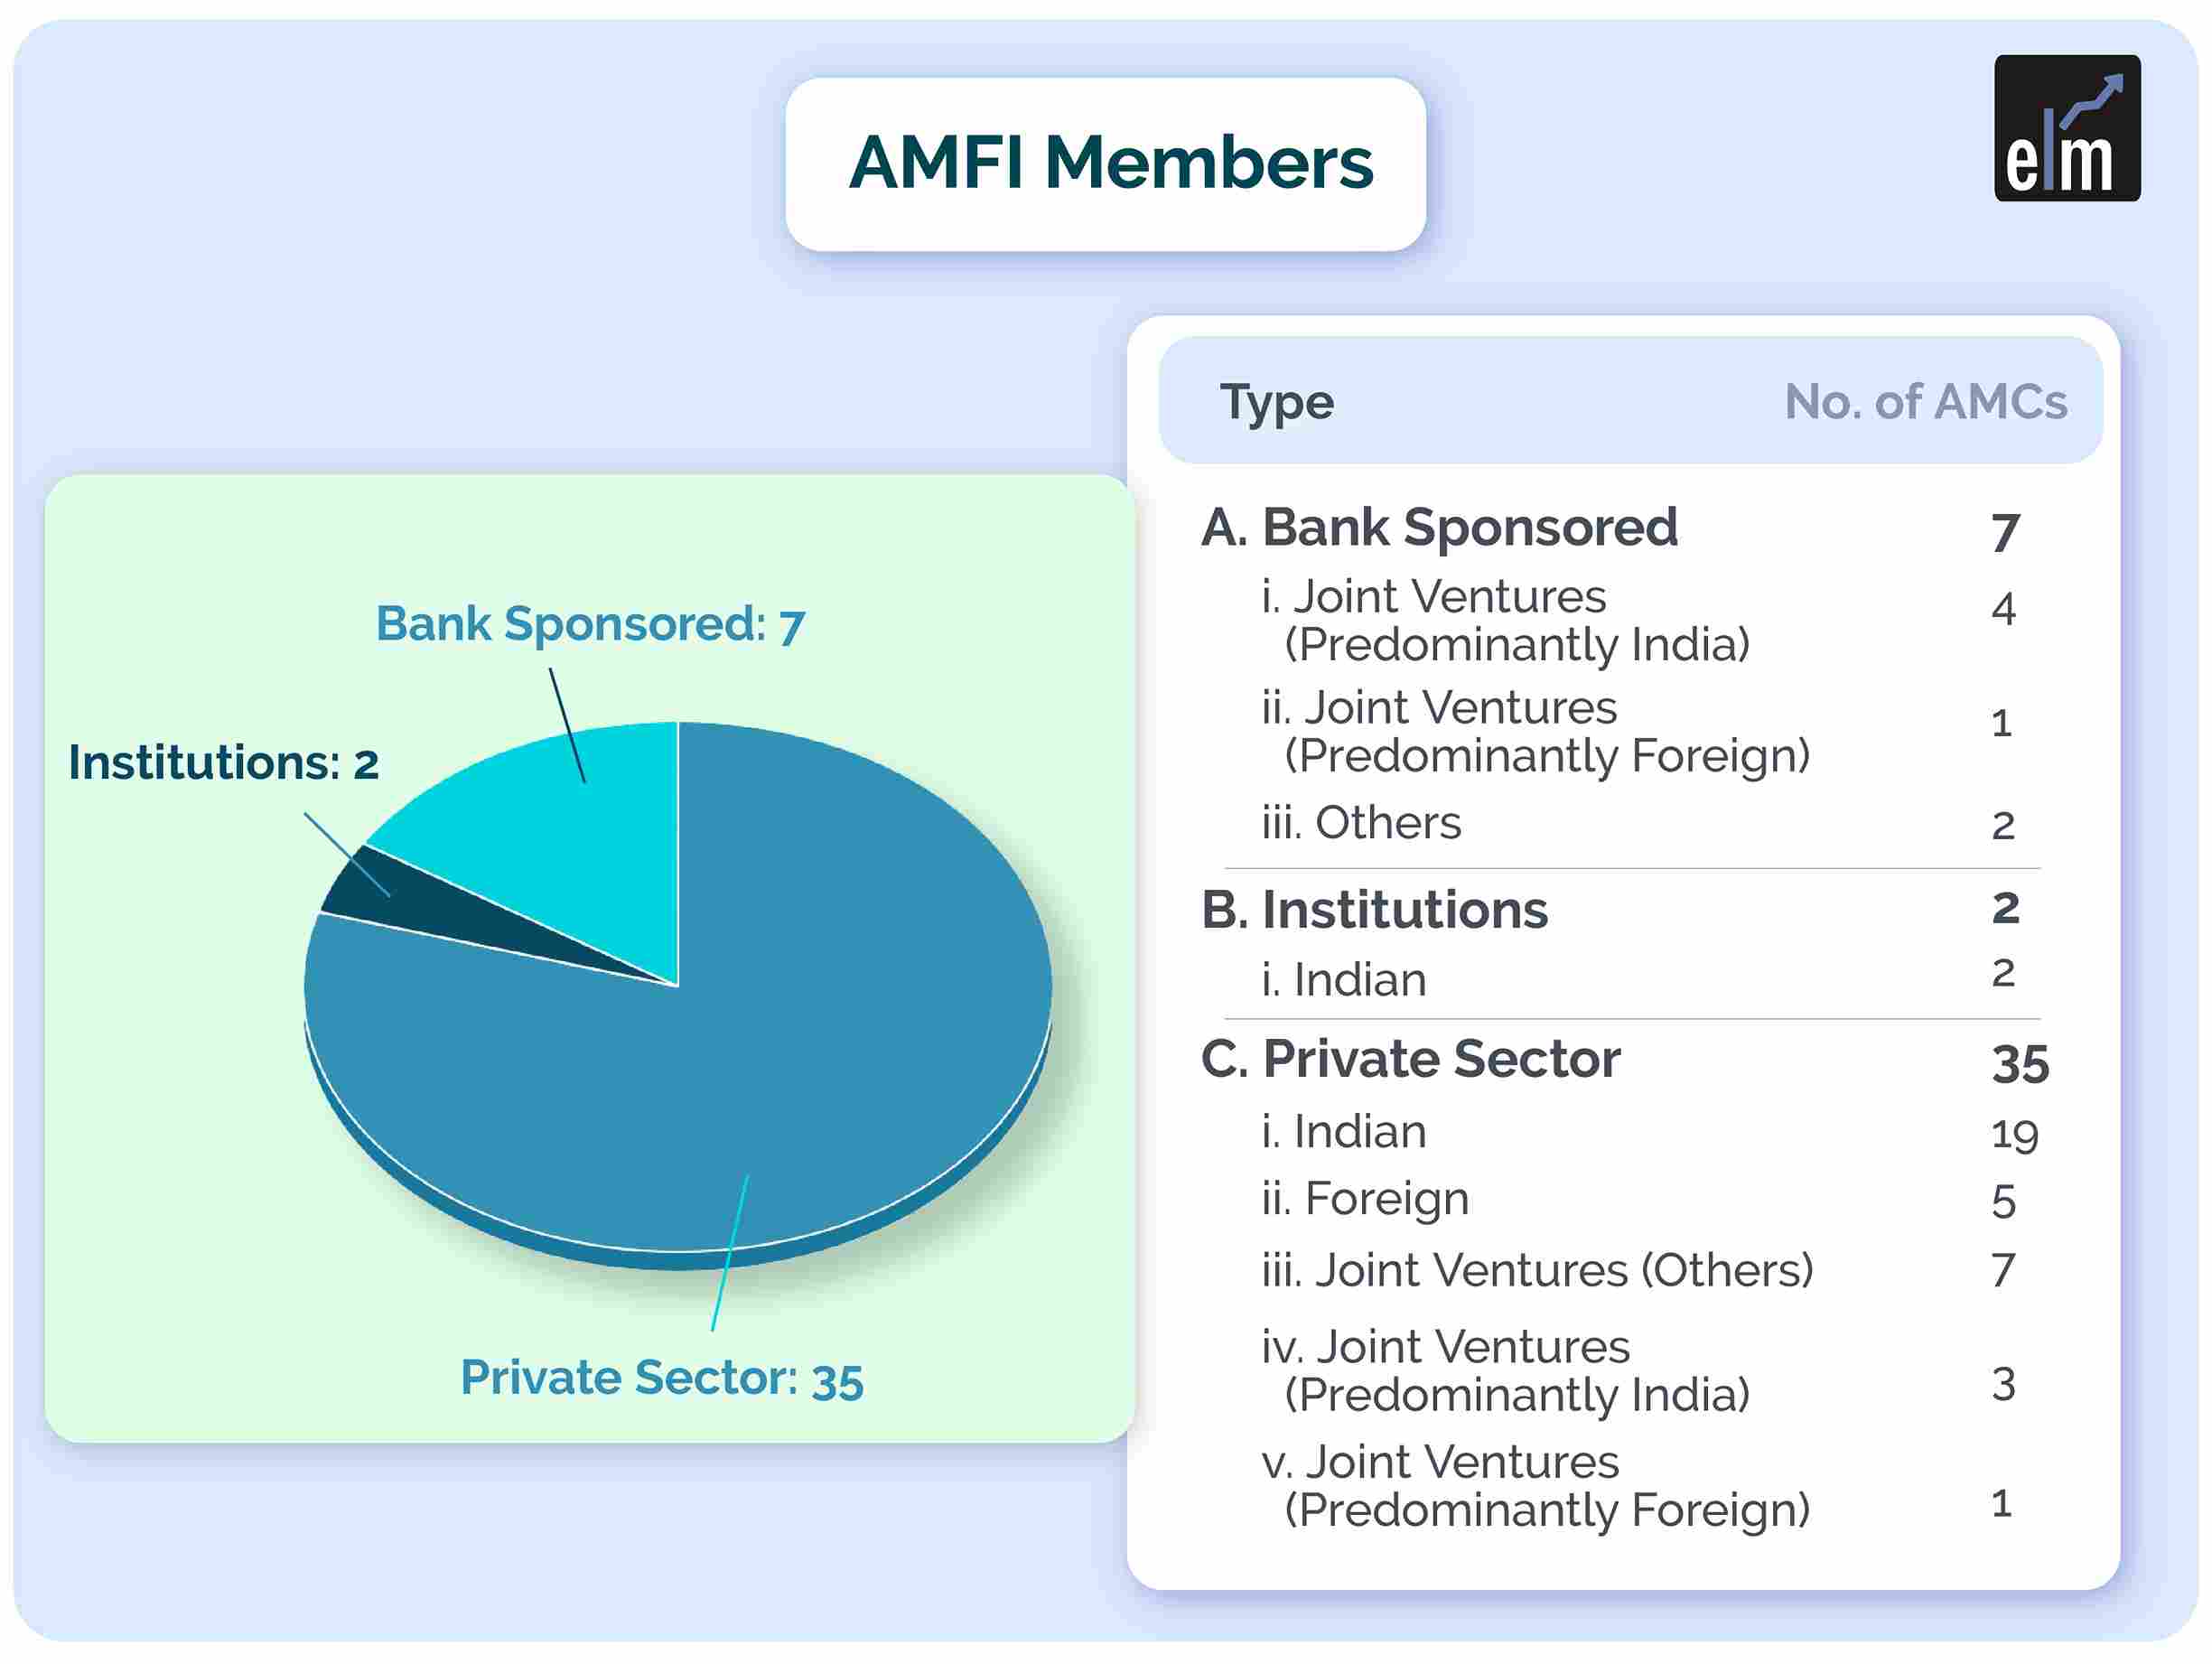The width and height of the screenshot is (2212, 1664).
Task: Click the 'Private Sector: 35' chart label
Action: pos(662,1379)
